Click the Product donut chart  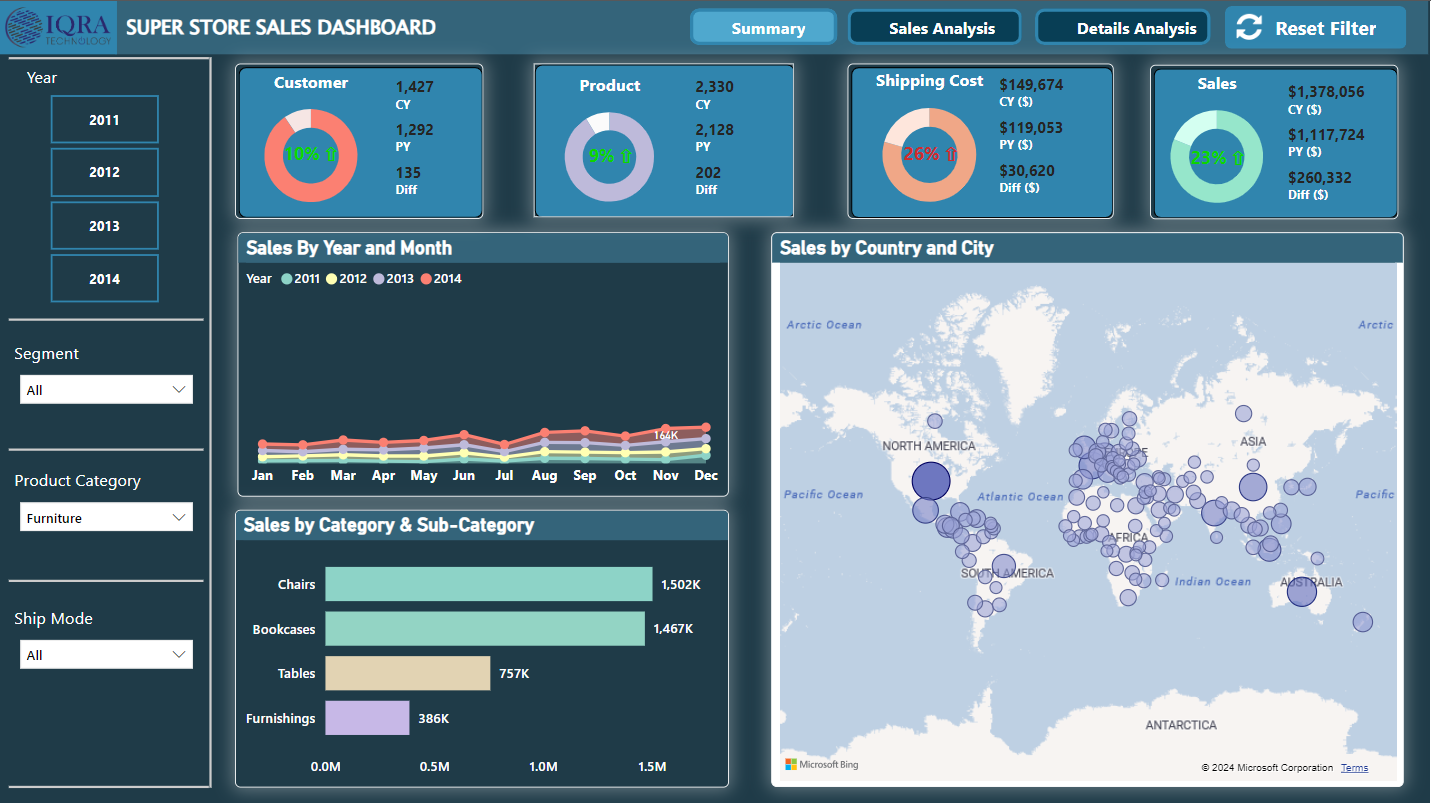(611, 156)
